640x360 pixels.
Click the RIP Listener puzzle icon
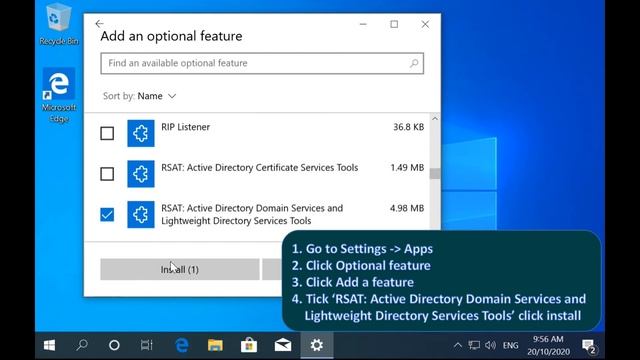[x=141, y=133]
